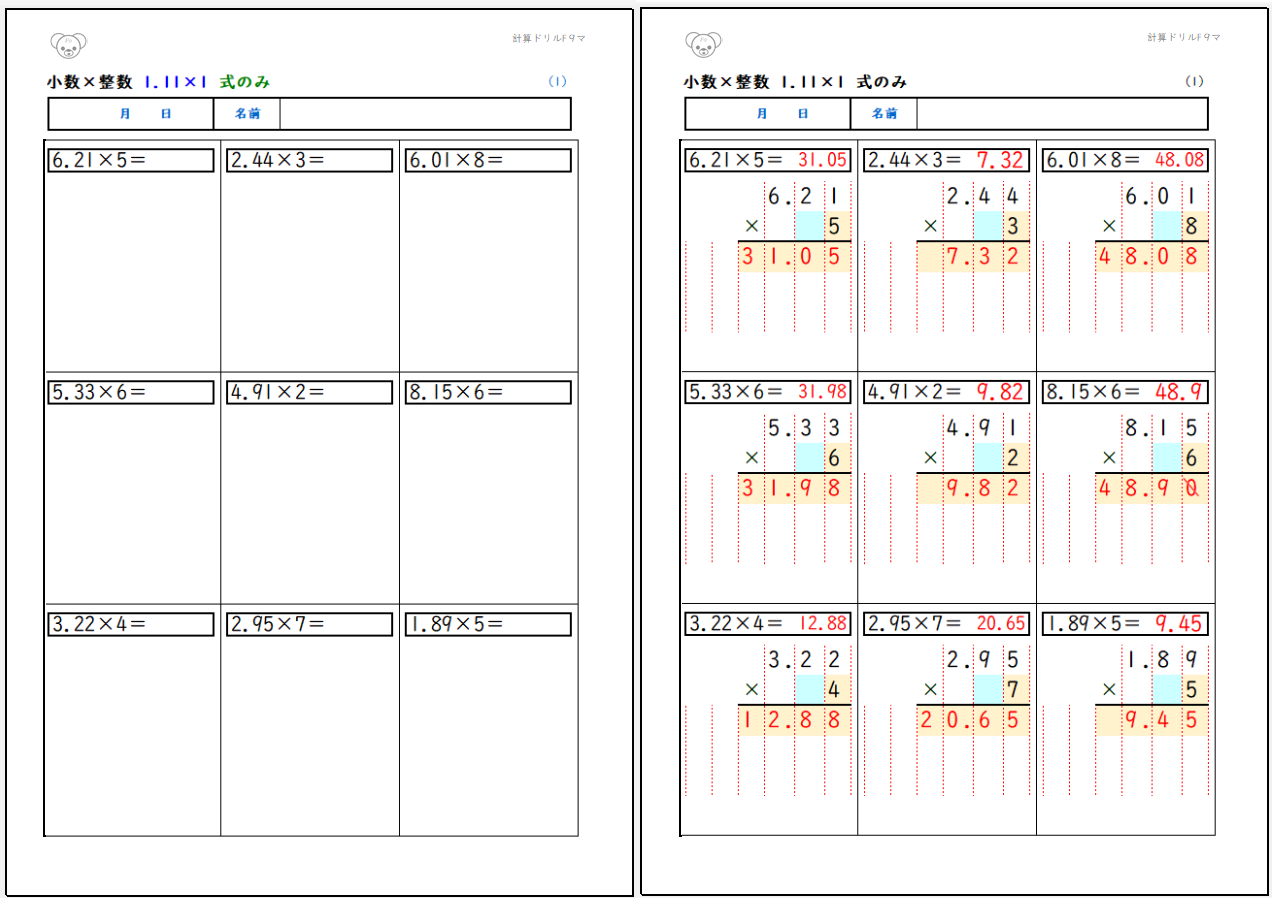Viewport: 1272px width, 898px height.
Task: Select the 月 日 date box on the right page
Action: point(768,114)
